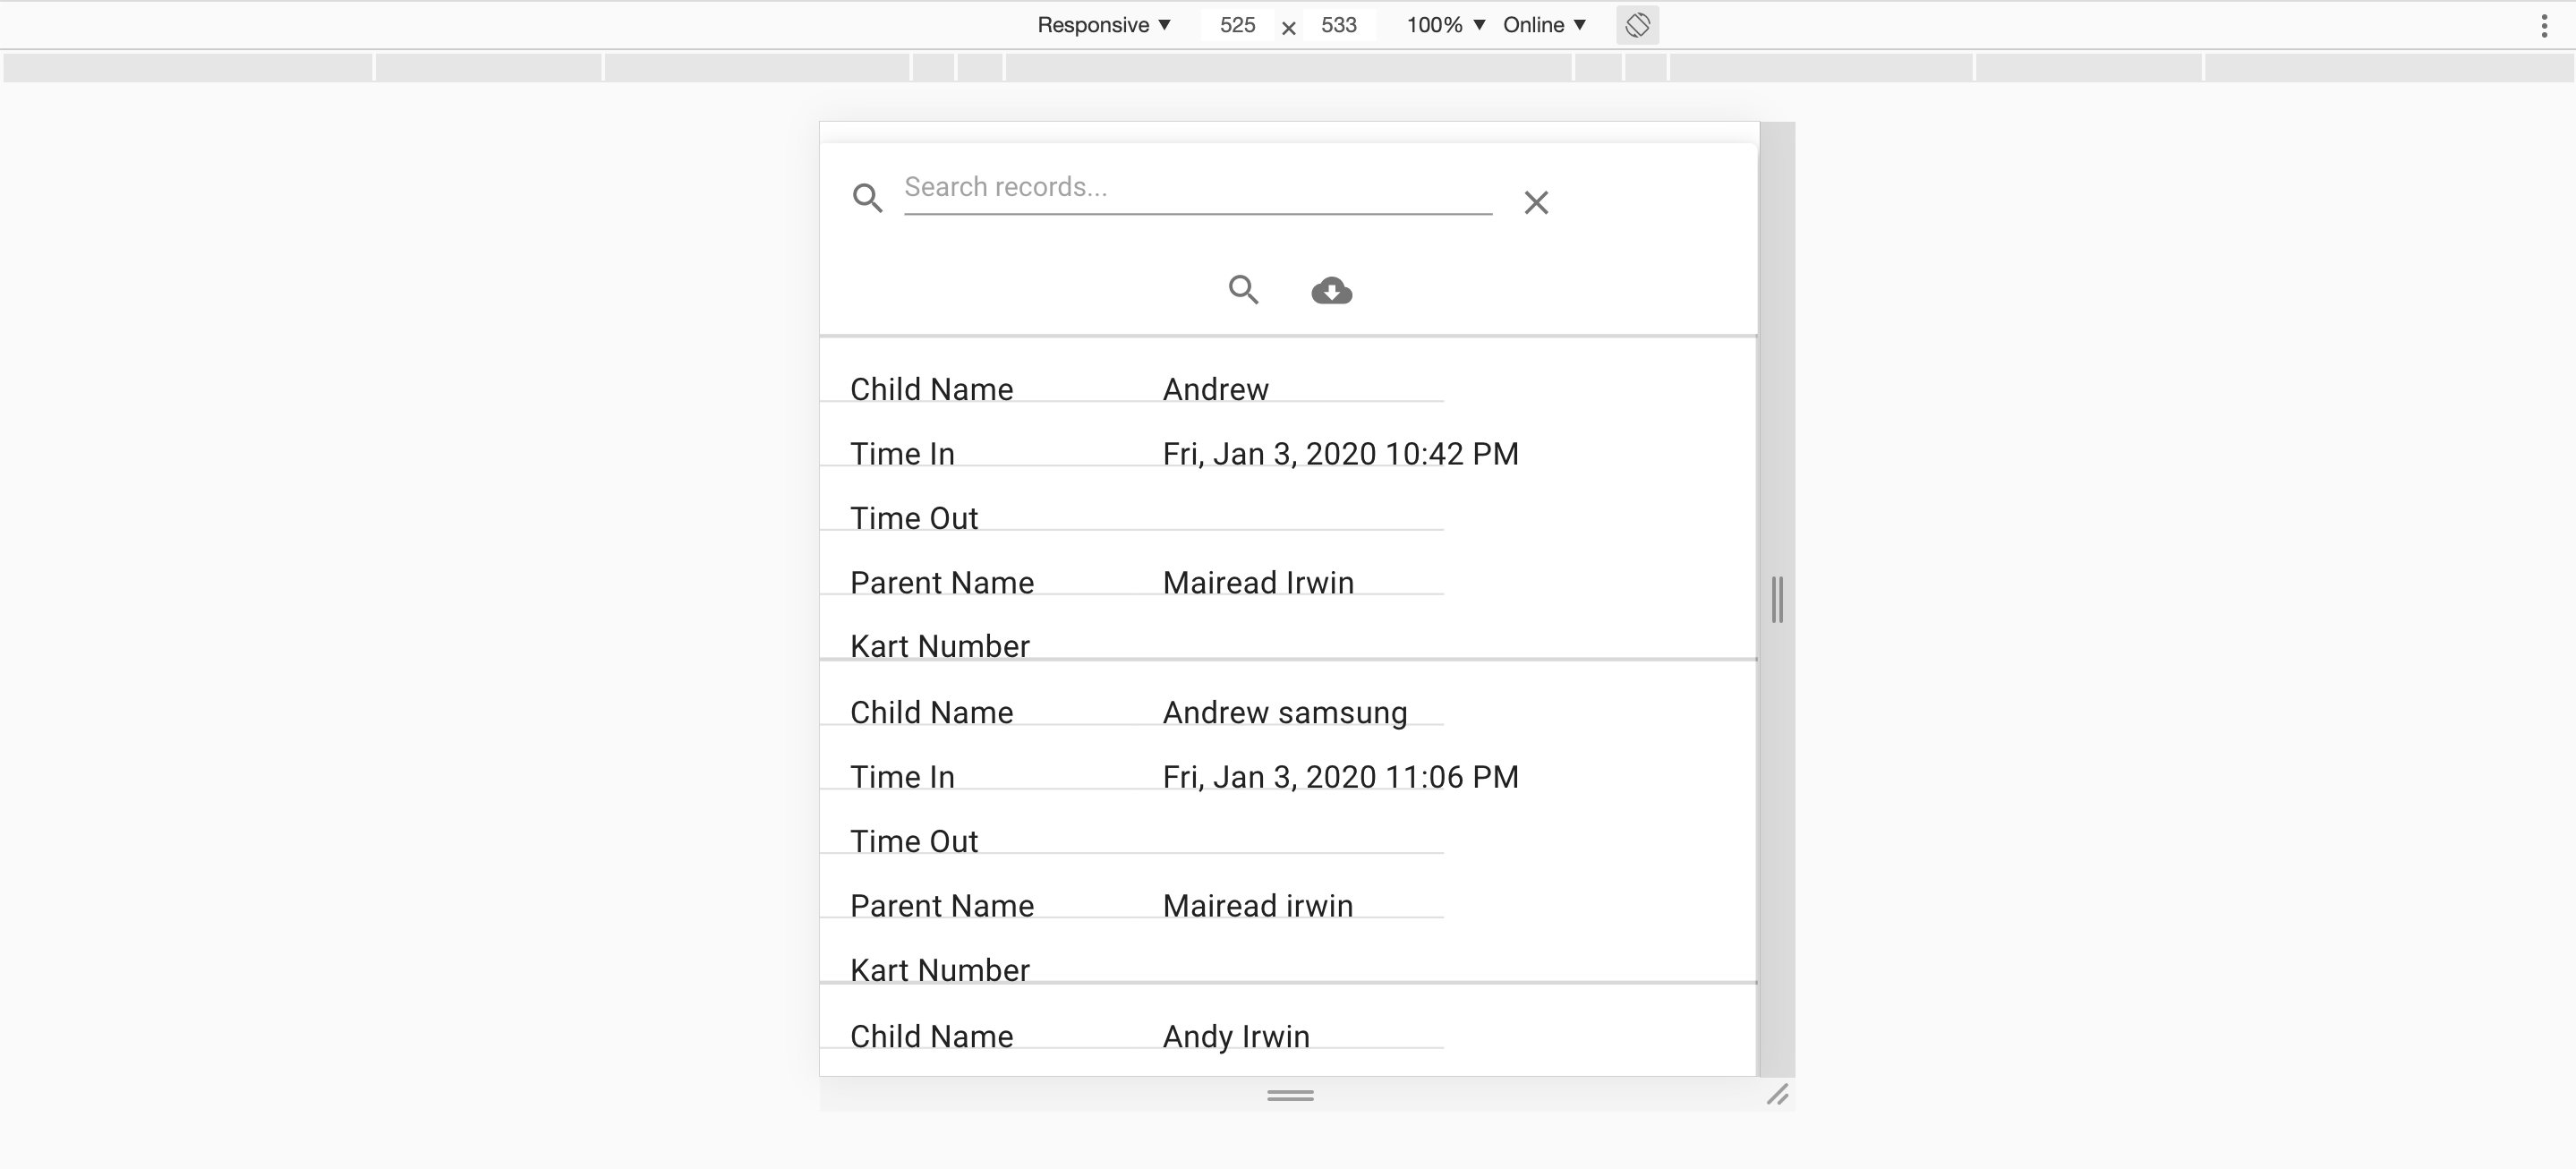
Task: Click the right-edge viewport resize handle
Action: coord(1777,599)
